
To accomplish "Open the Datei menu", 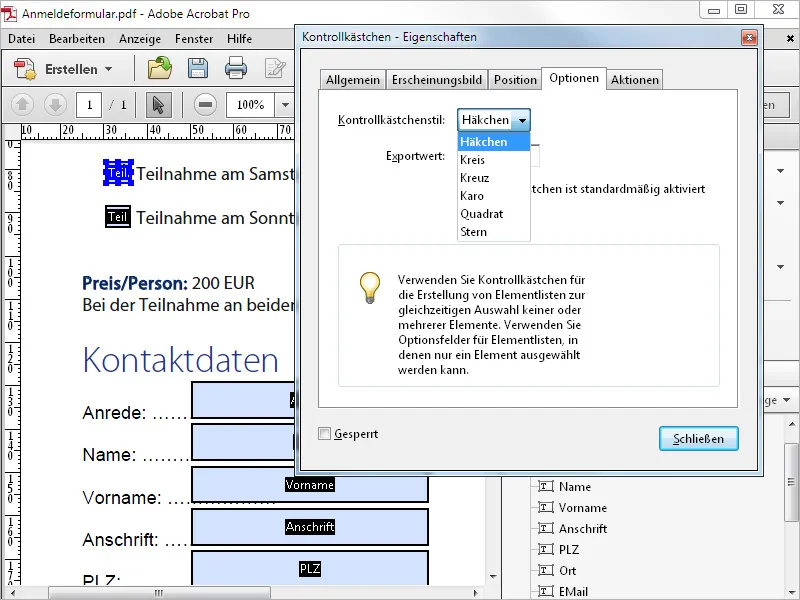I will pos(21,39).
